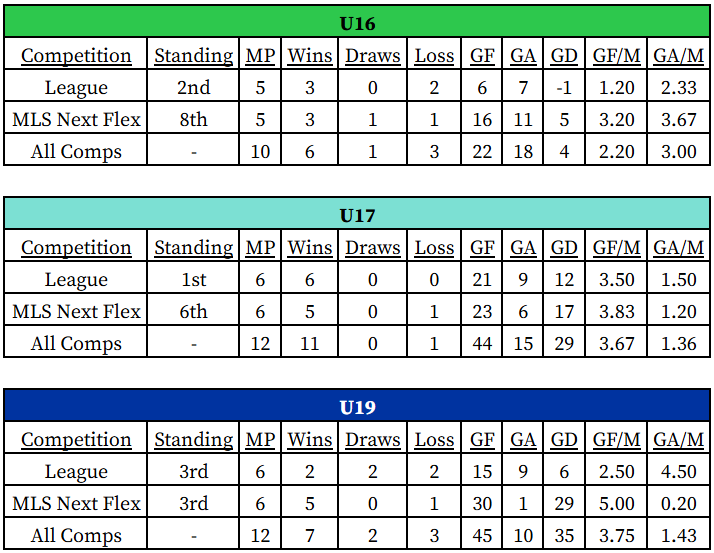Click the Draws header in U19 table

click(373, 440)
